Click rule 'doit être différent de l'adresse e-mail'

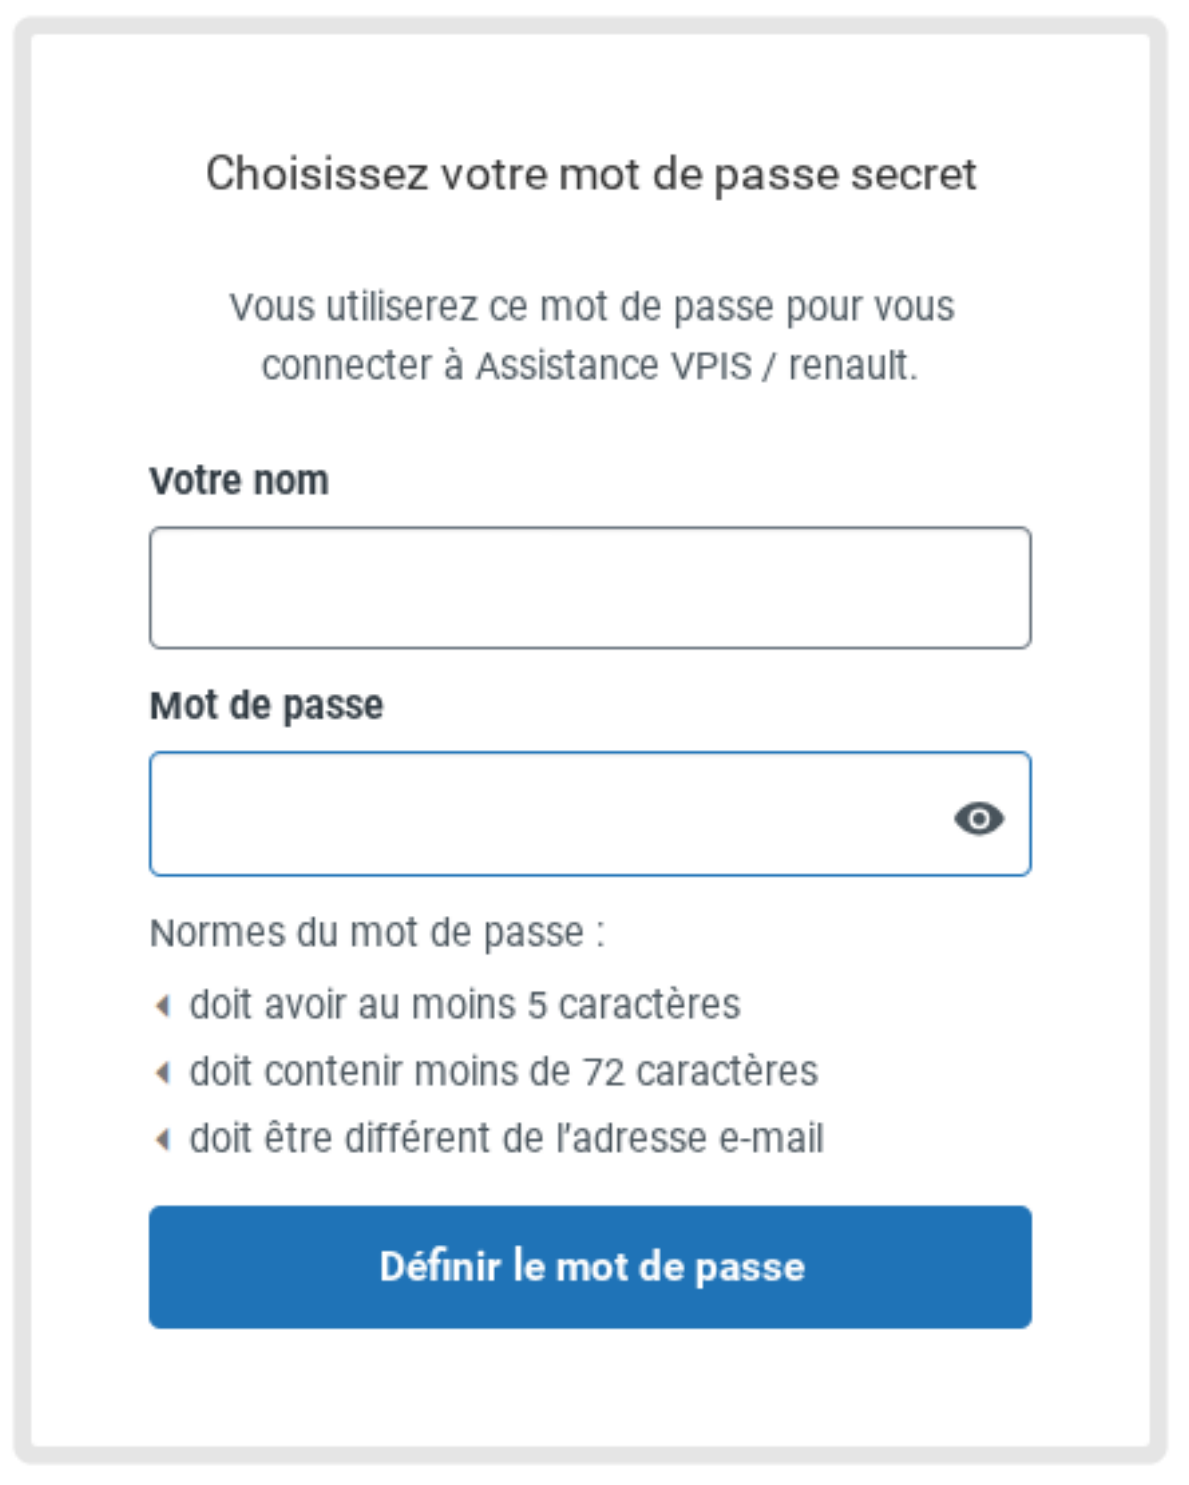(506, 1139)
